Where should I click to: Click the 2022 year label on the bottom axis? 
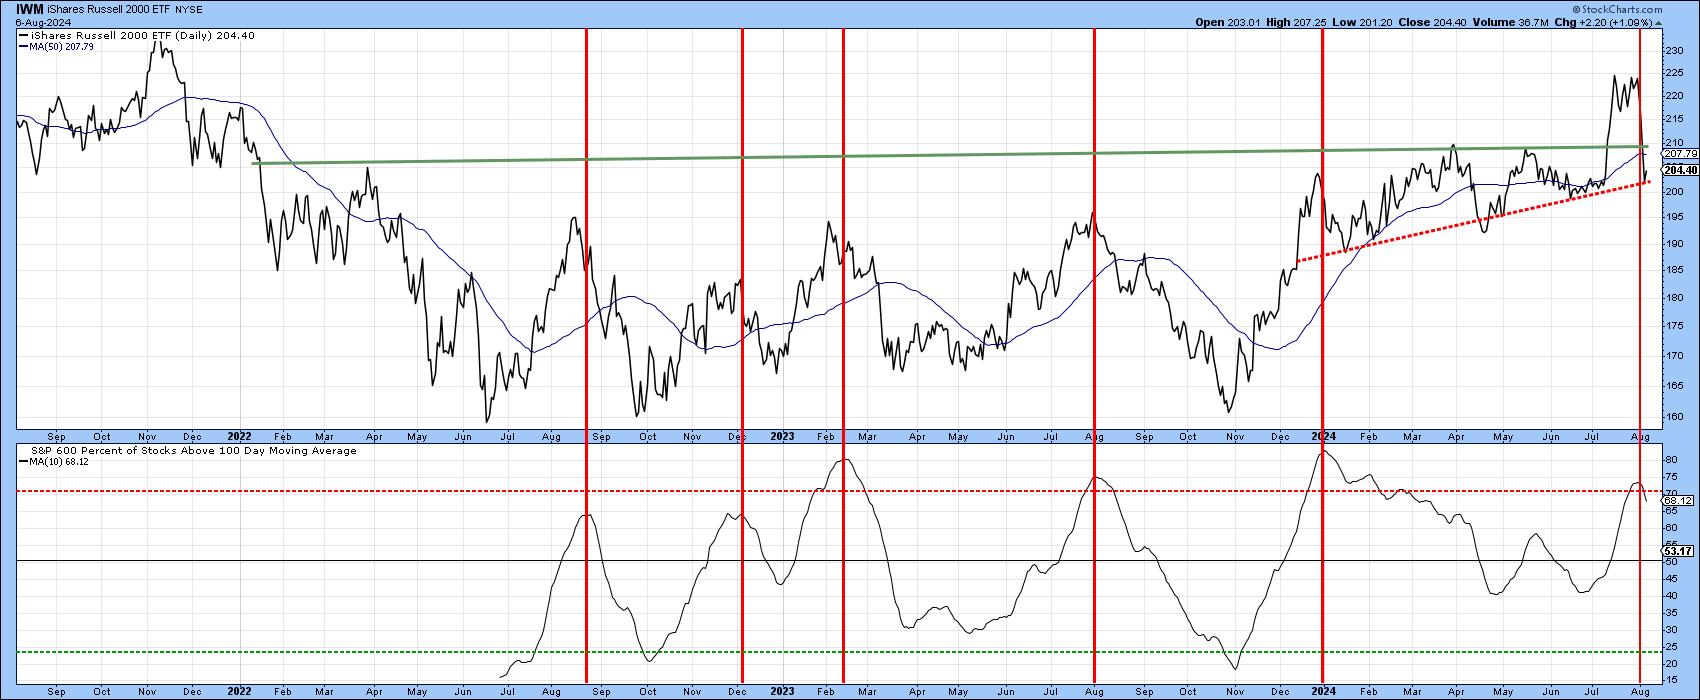(x=239, y=691)
